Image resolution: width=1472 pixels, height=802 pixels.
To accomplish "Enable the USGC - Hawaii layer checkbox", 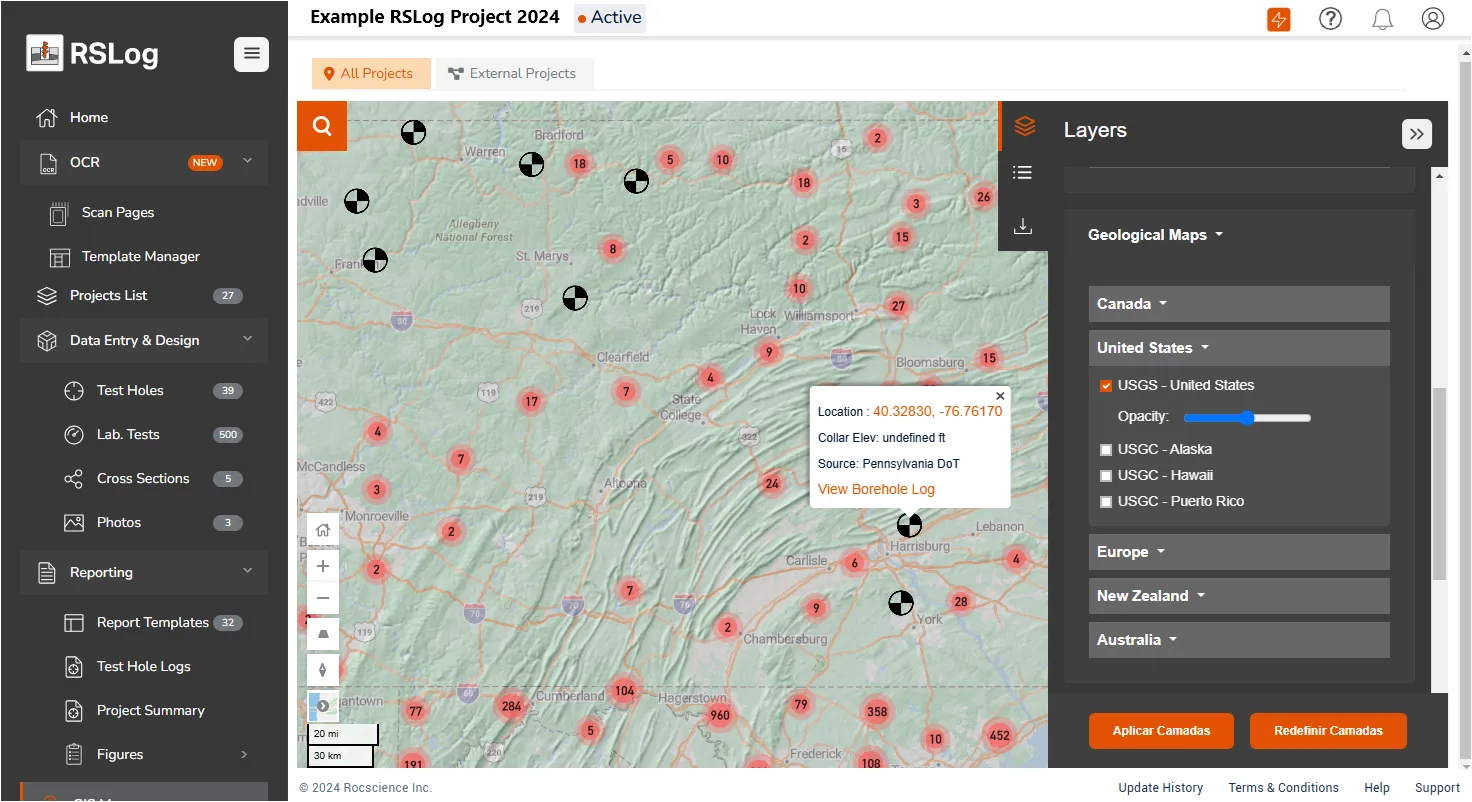I will [1106, 476].
